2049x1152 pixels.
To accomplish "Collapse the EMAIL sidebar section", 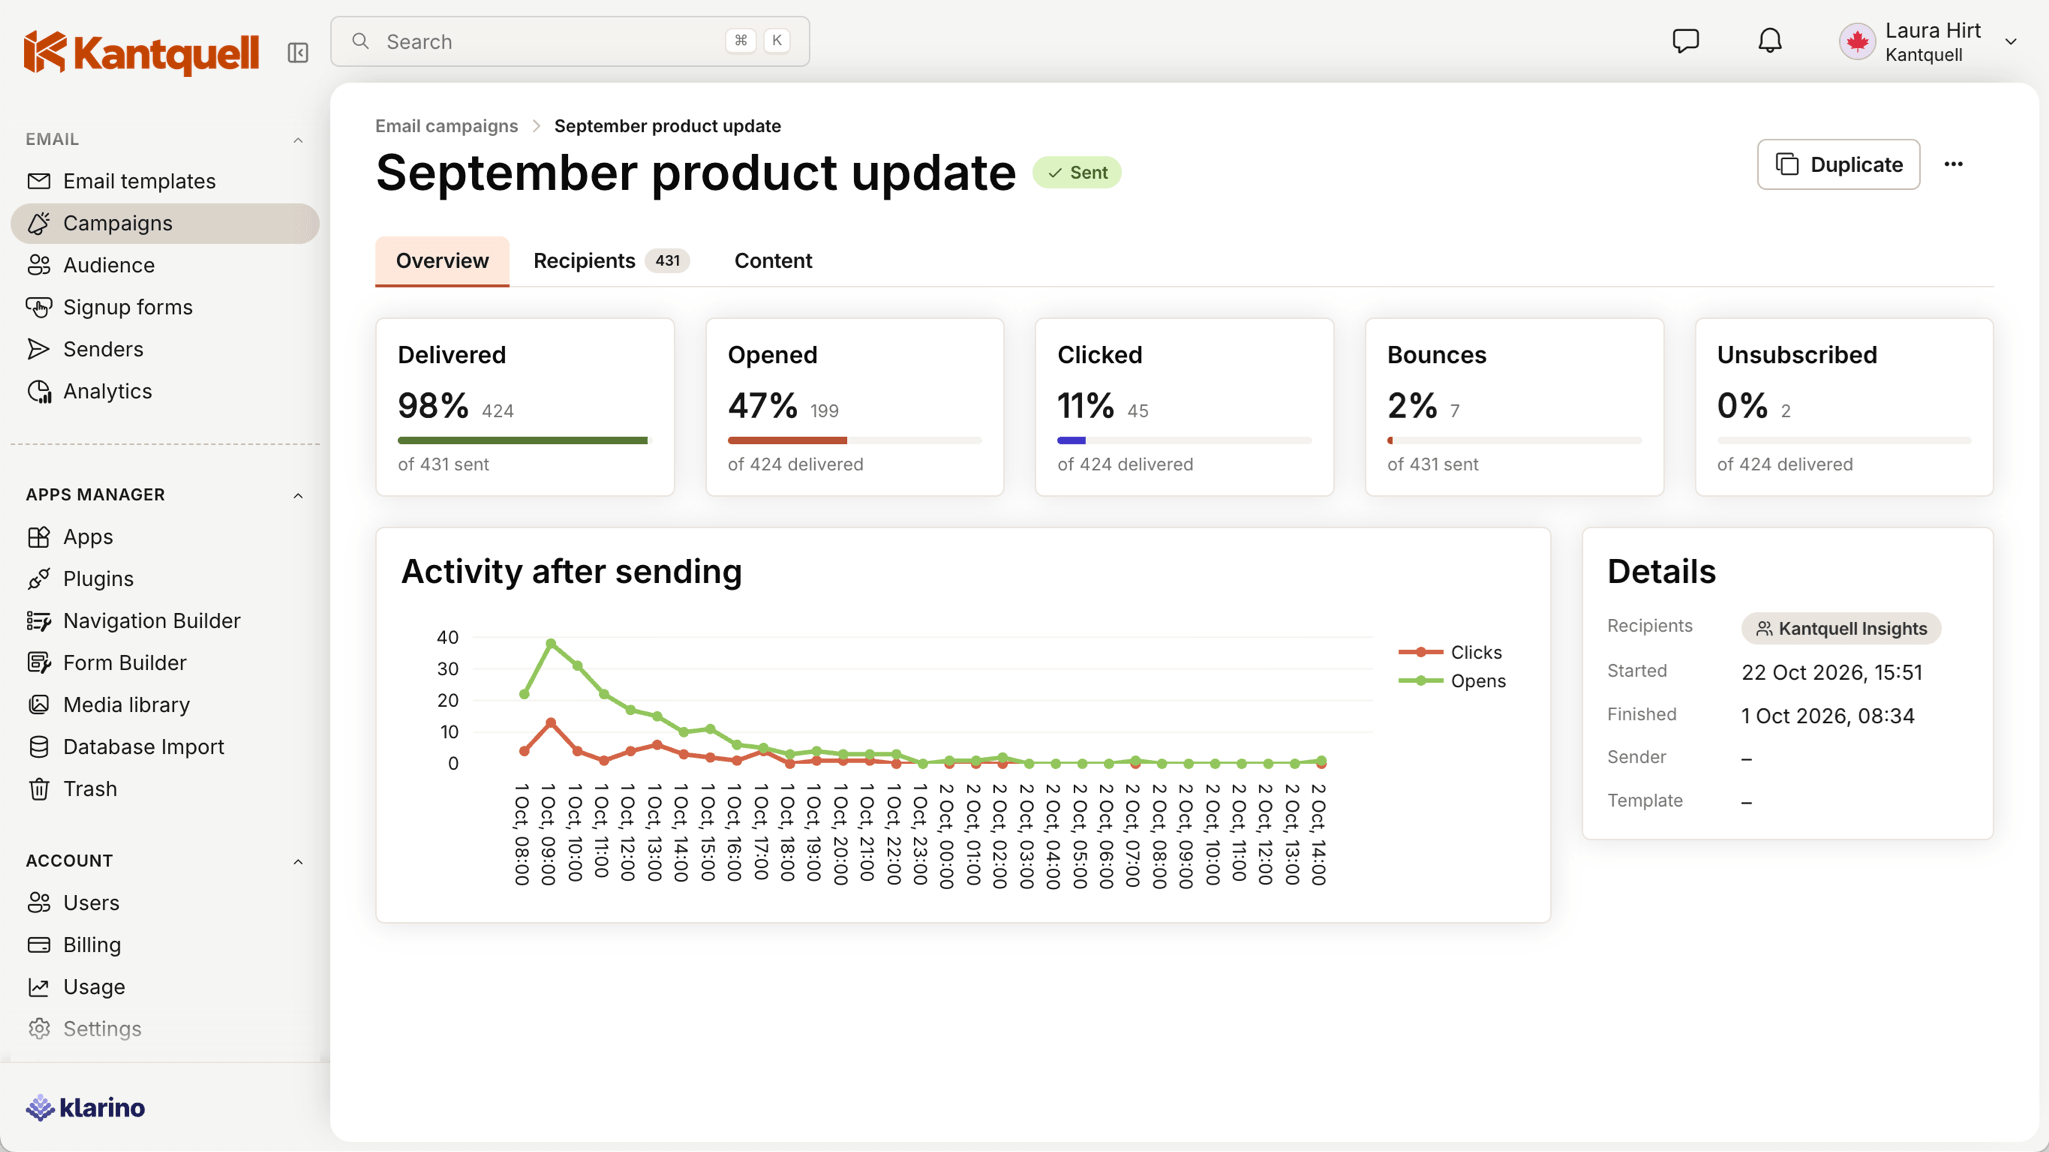I will tap(298, 140).
